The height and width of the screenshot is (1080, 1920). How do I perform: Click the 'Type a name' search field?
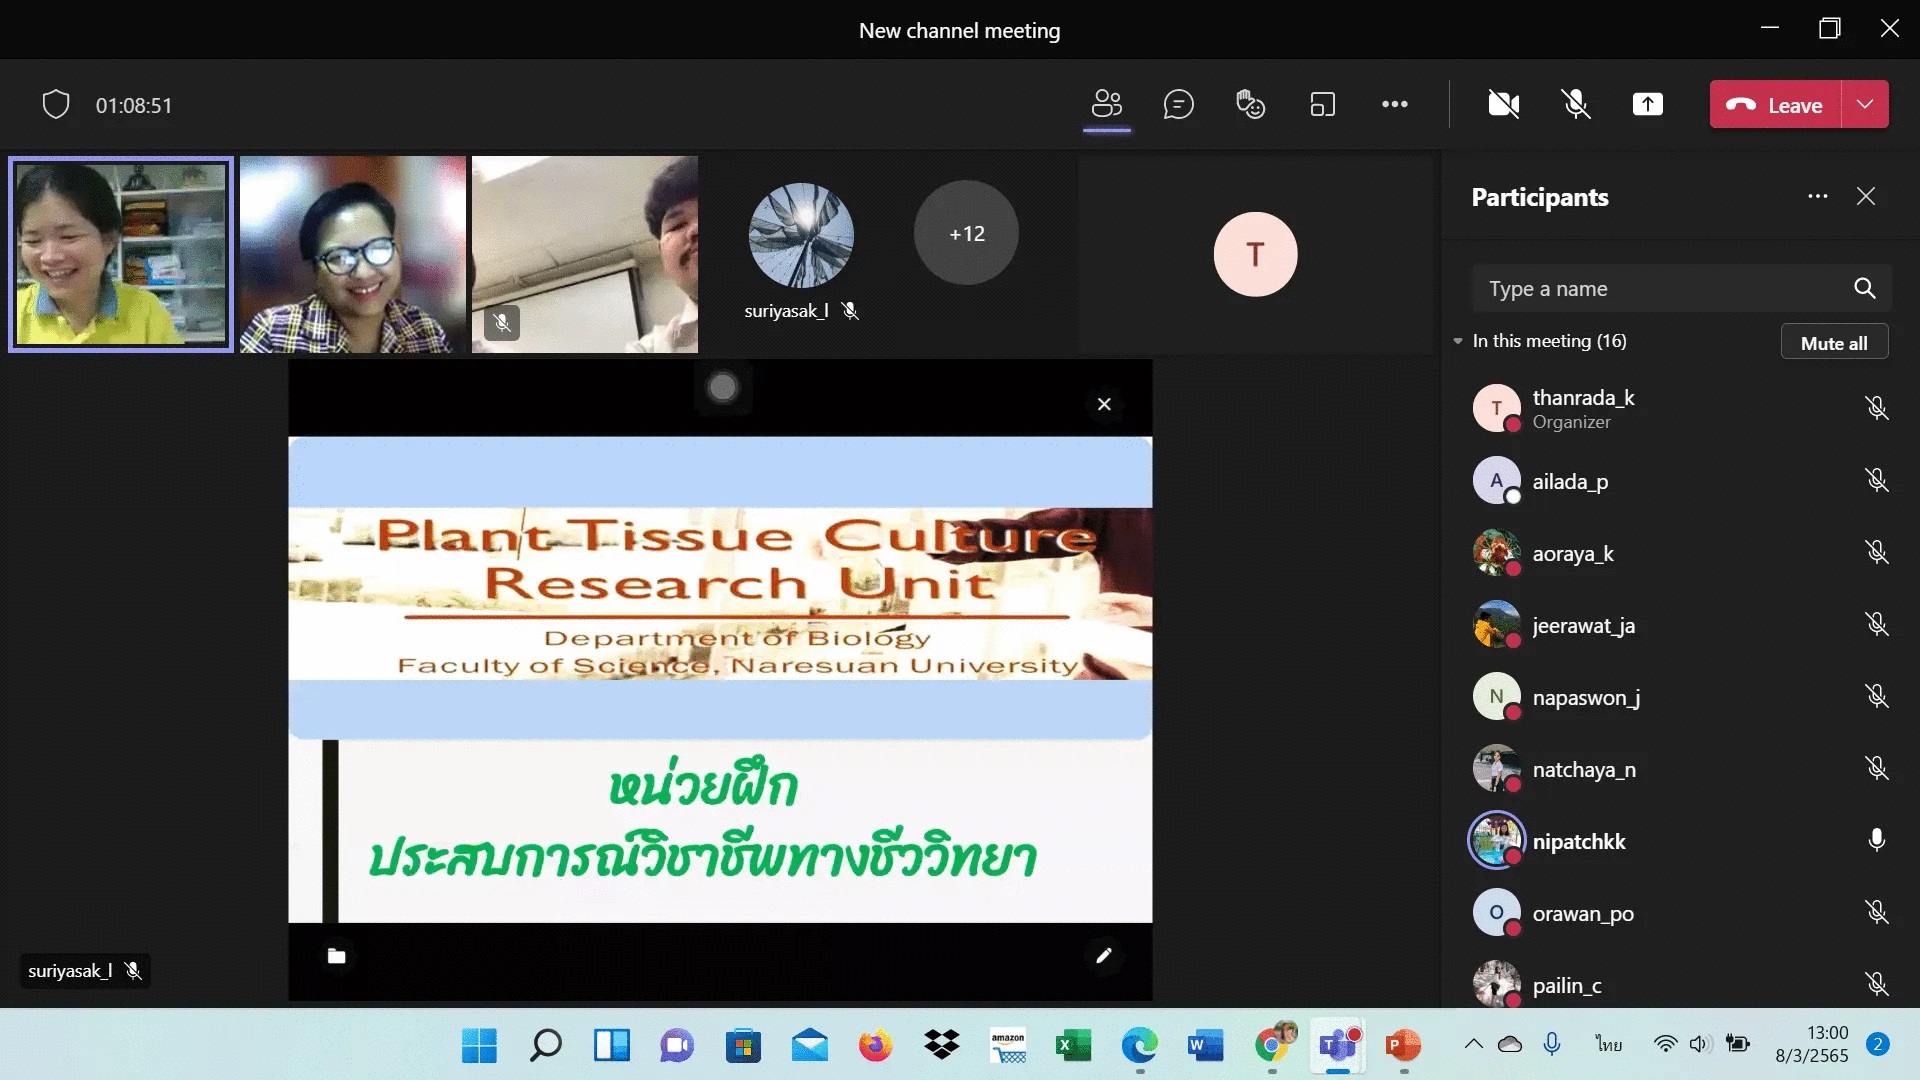pyautogui.click(x=1660, y=289)
